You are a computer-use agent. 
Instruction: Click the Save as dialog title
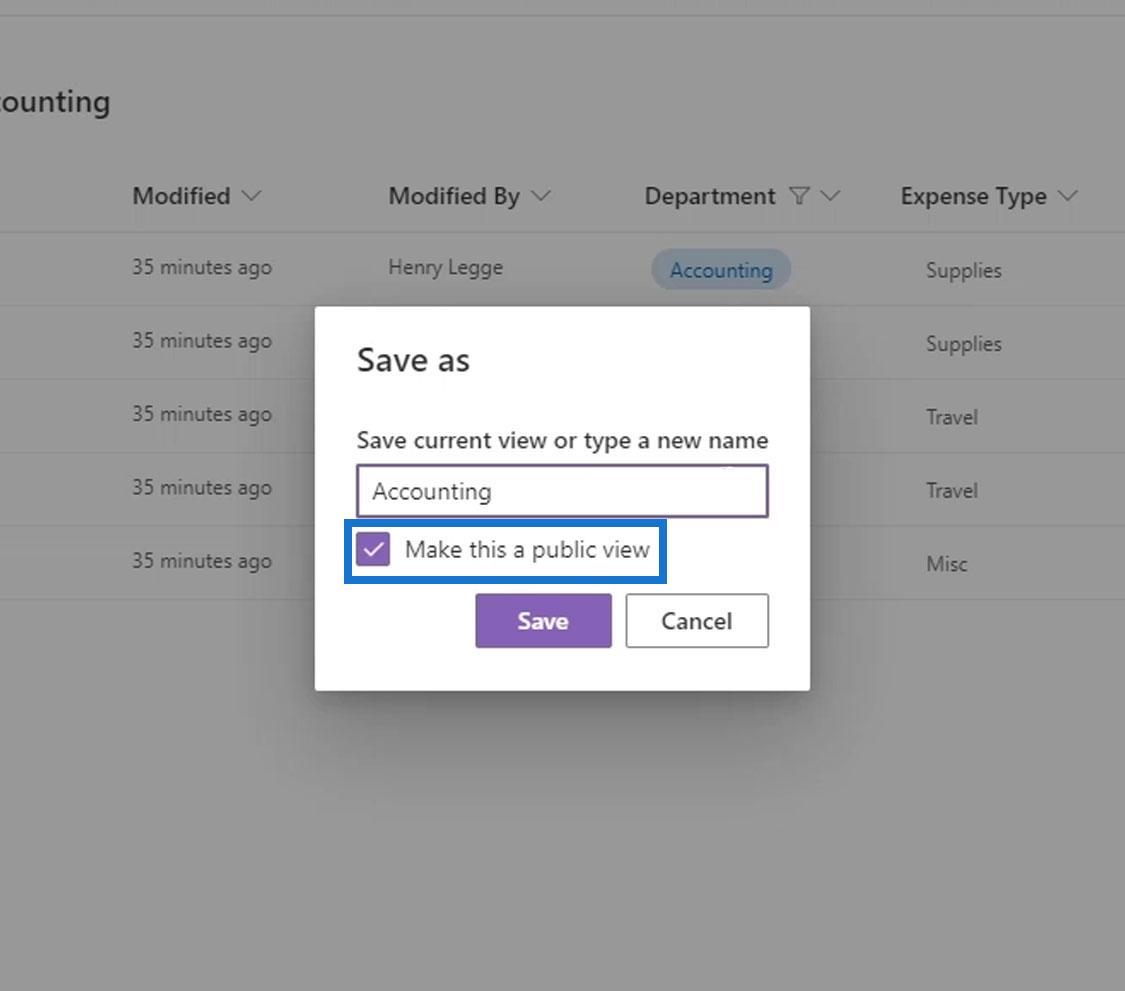pos(413,360)
